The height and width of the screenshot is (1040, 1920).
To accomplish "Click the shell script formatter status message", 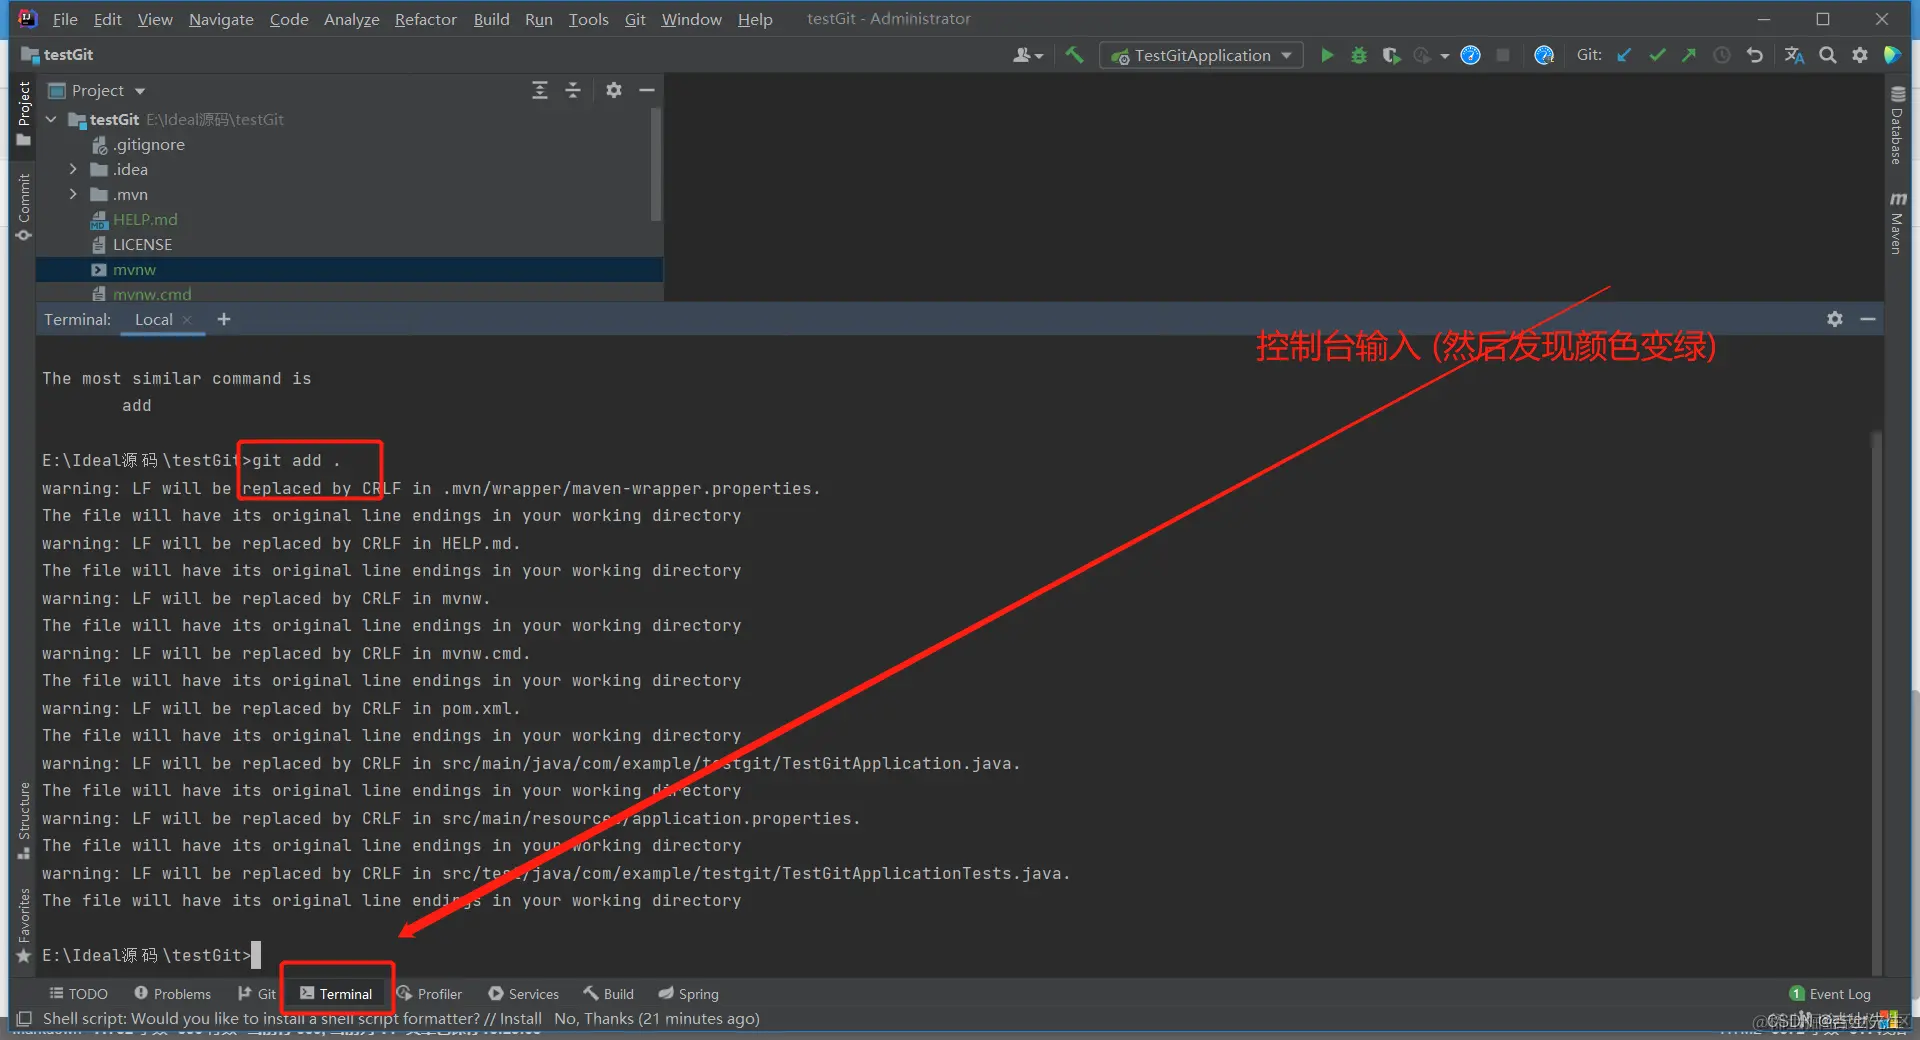I will click(x=401, y=1019).
